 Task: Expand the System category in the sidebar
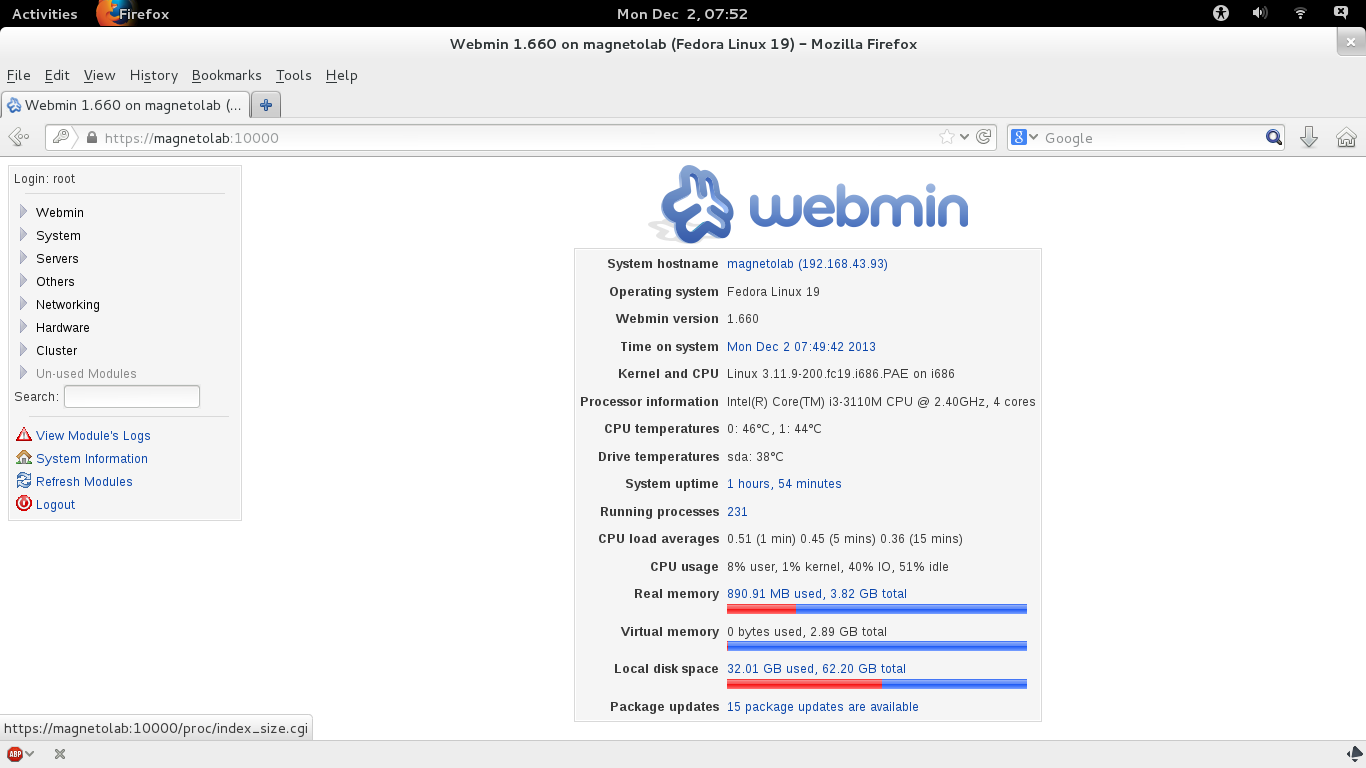(24, 235)
